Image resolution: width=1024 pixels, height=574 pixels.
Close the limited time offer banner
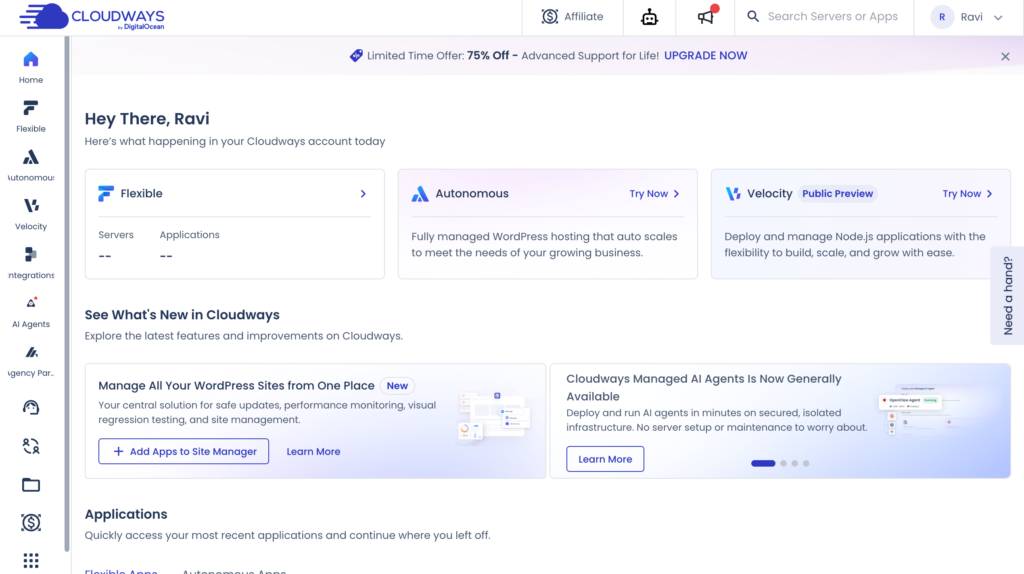(x=1005, y=57)
